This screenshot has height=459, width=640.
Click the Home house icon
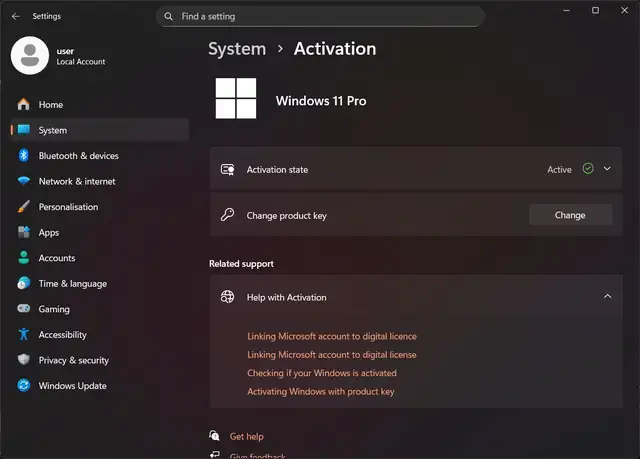tap(24, 104)
